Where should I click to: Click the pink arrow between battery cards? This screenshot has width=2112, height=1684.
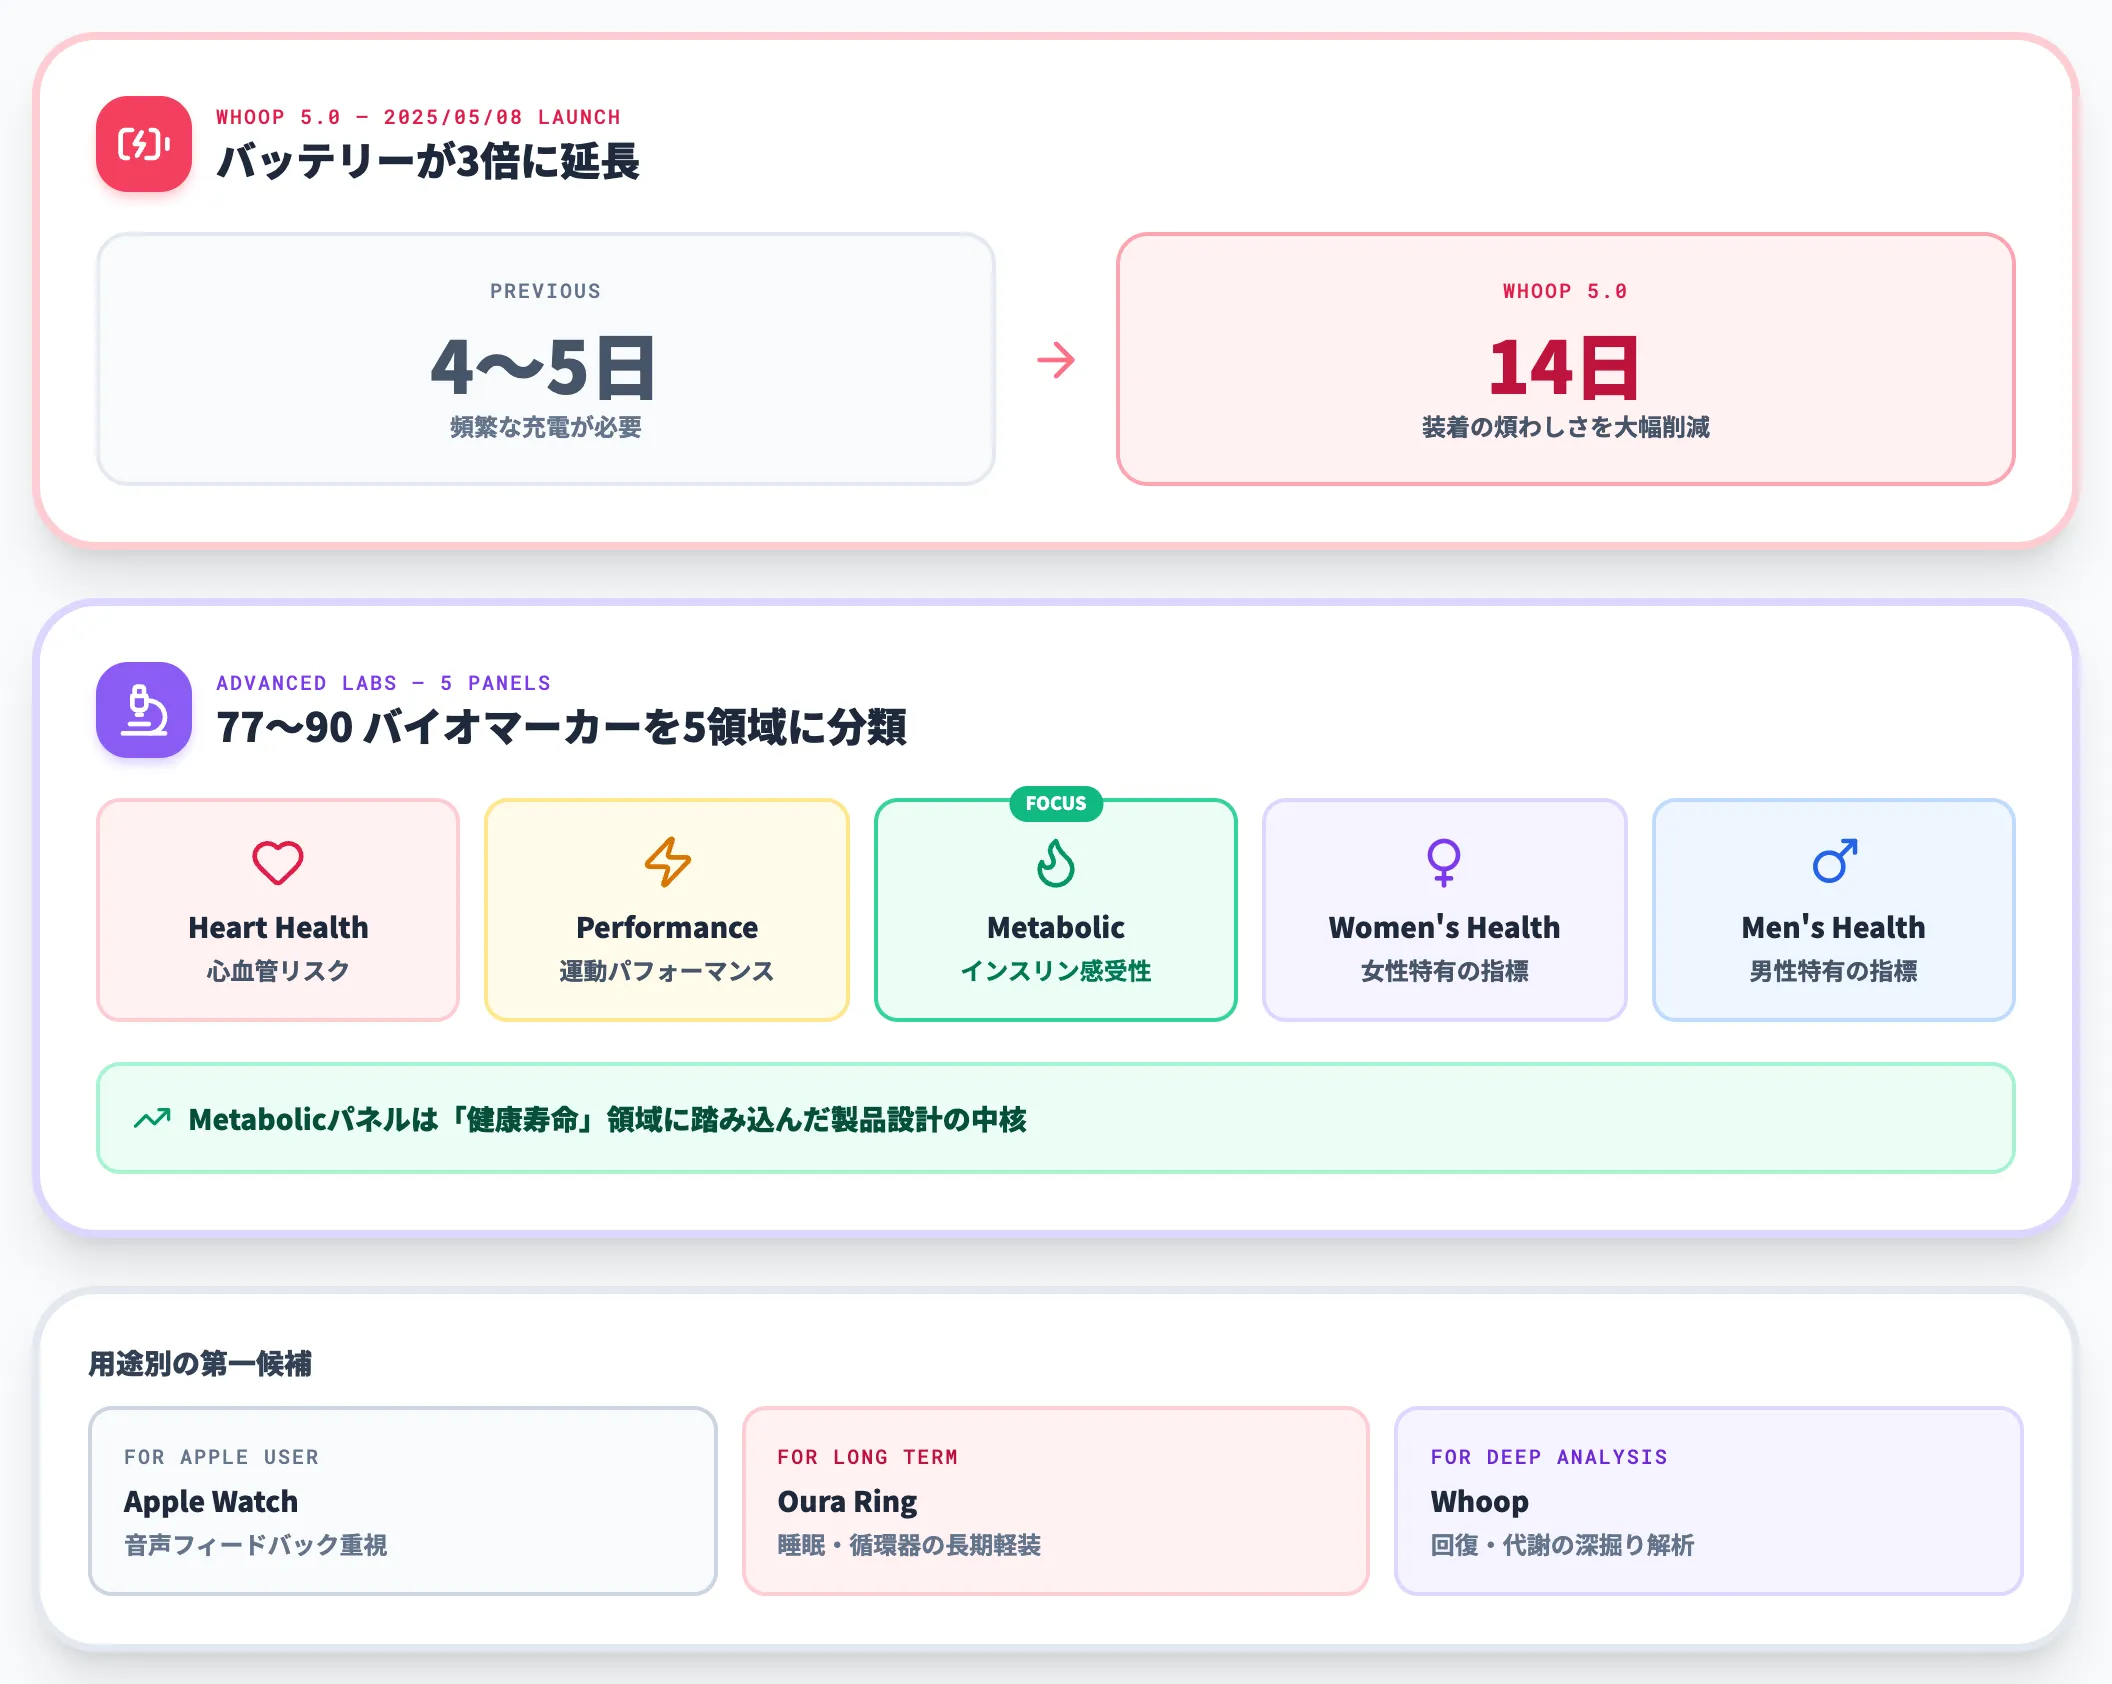(1056, 360)
